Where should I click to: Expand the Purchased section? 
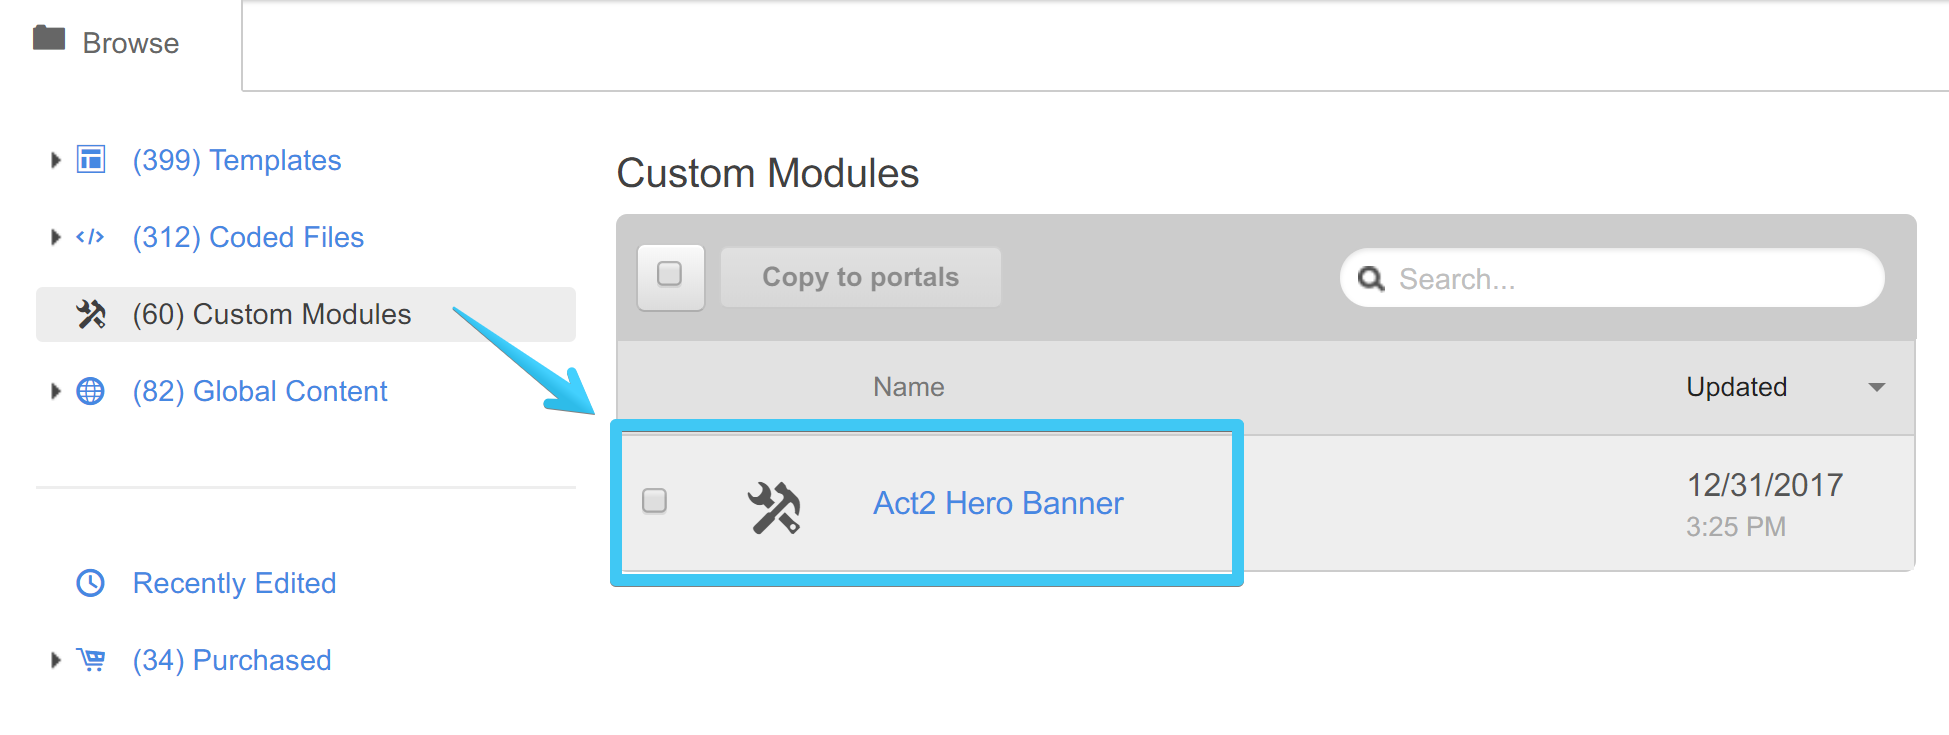pyautogui.click(x=55, y=660)
